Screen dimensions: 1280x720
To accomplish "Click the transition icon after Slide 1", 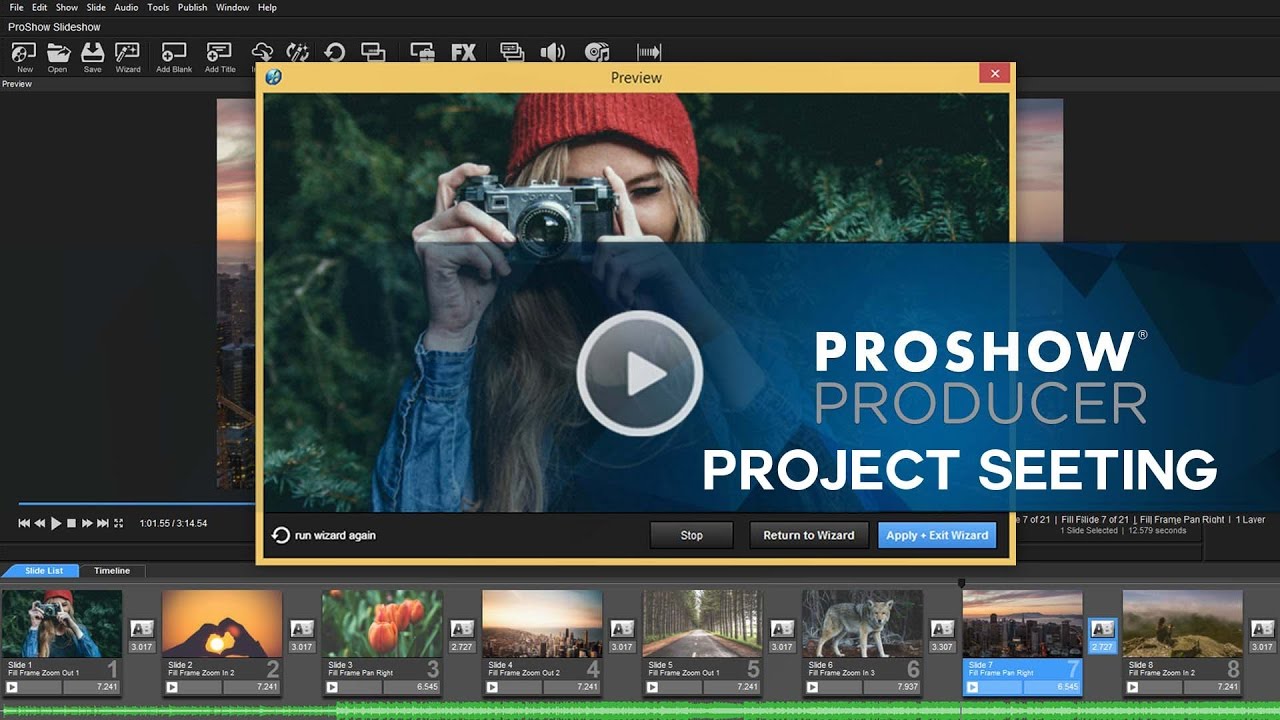I will click(141, 629).
